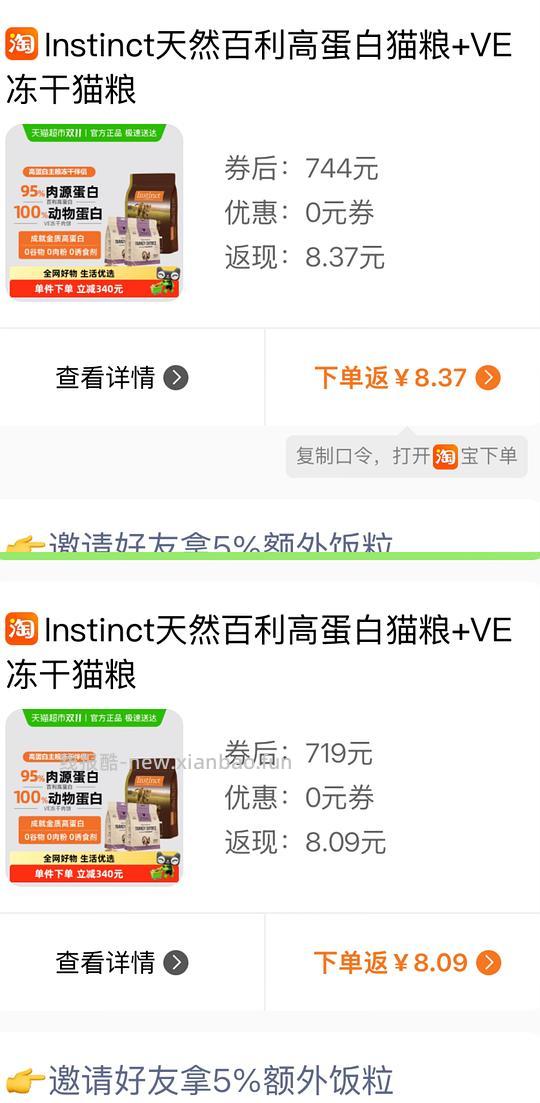
Task: Tap 券后 744元 price text
Action: tap(302, 169)
